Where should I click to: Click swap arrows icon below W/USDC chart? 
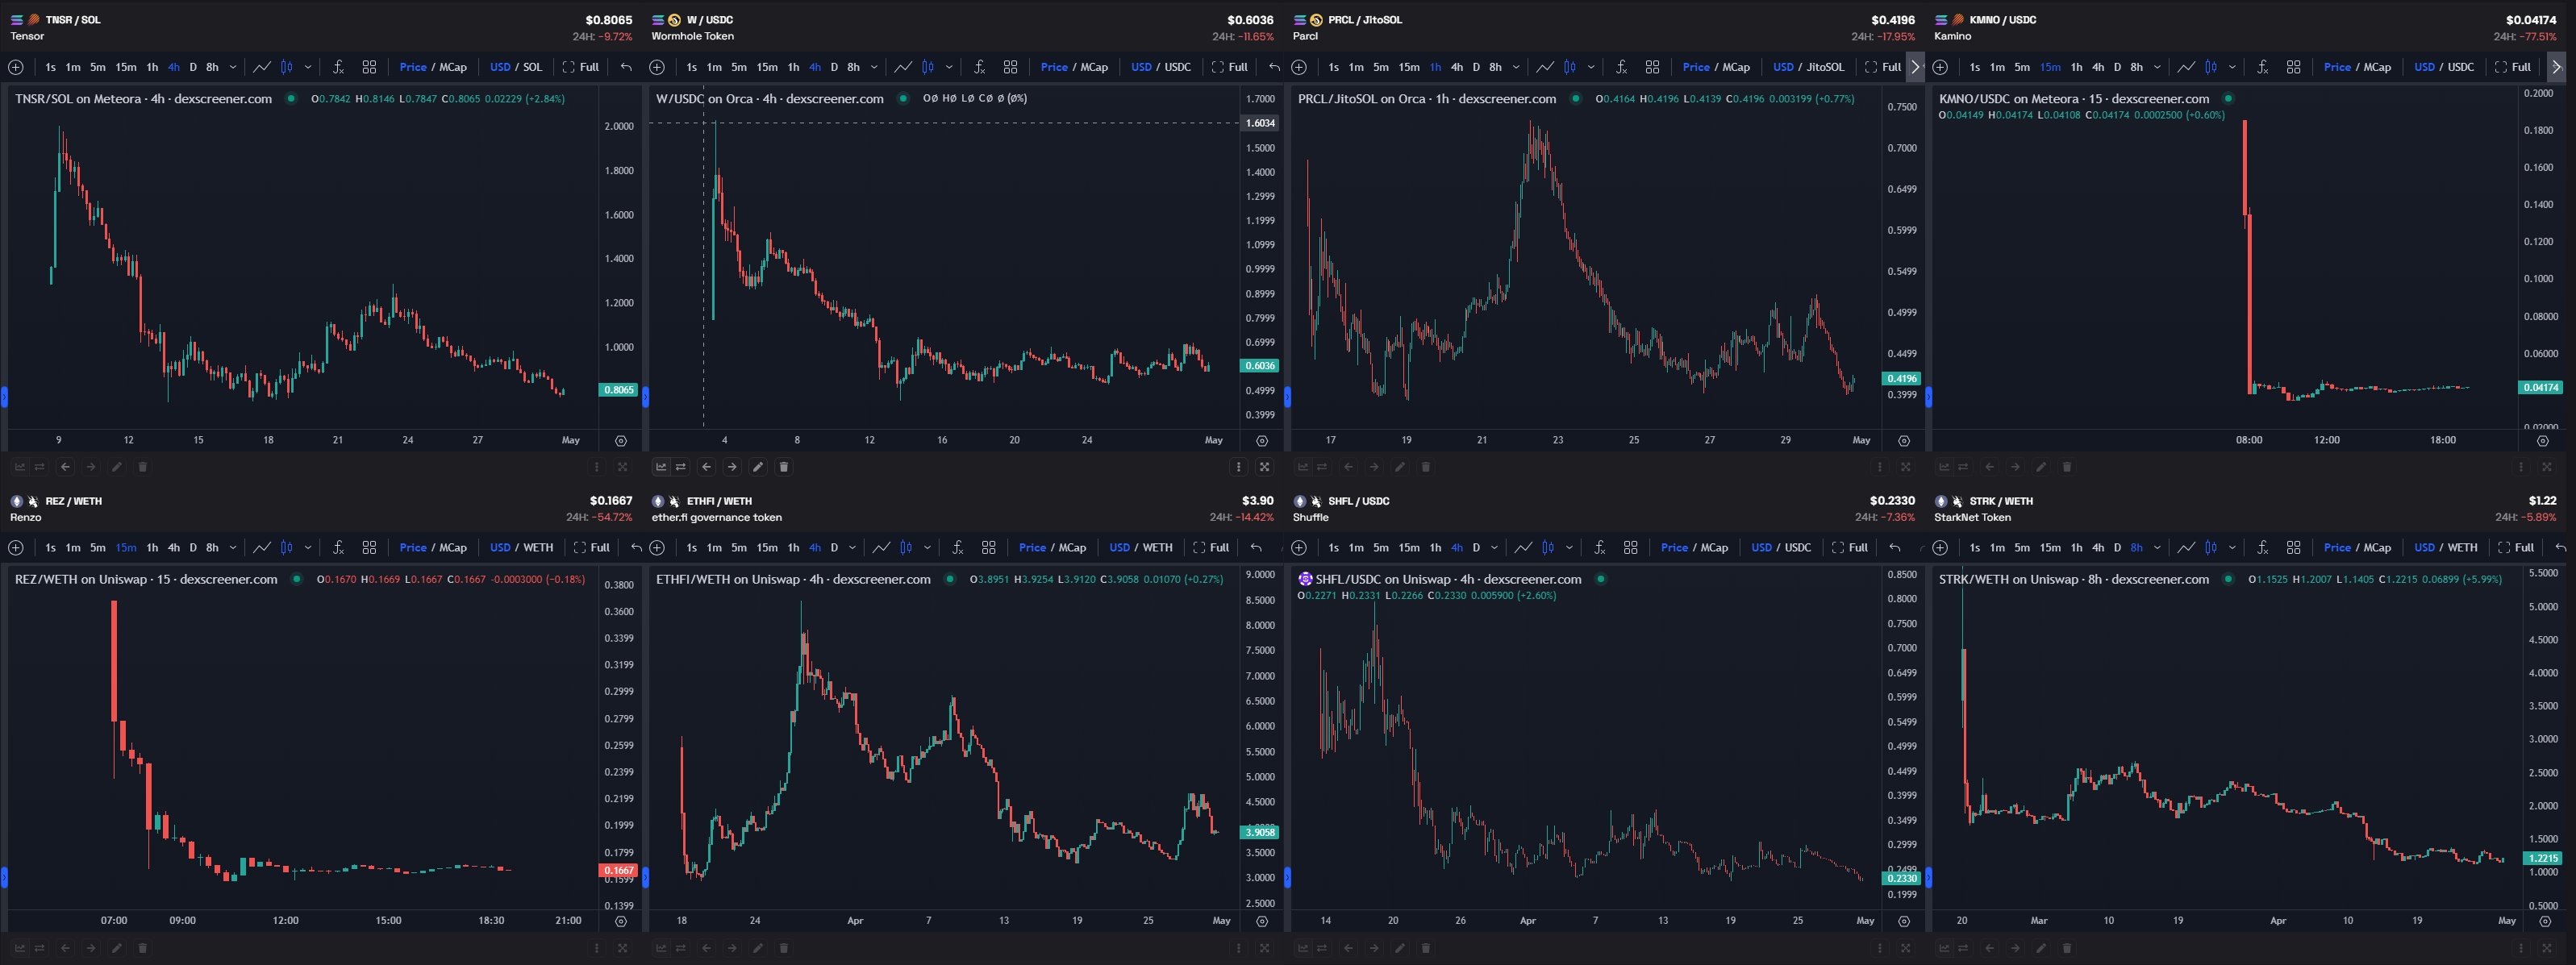[x=681, y=467]
